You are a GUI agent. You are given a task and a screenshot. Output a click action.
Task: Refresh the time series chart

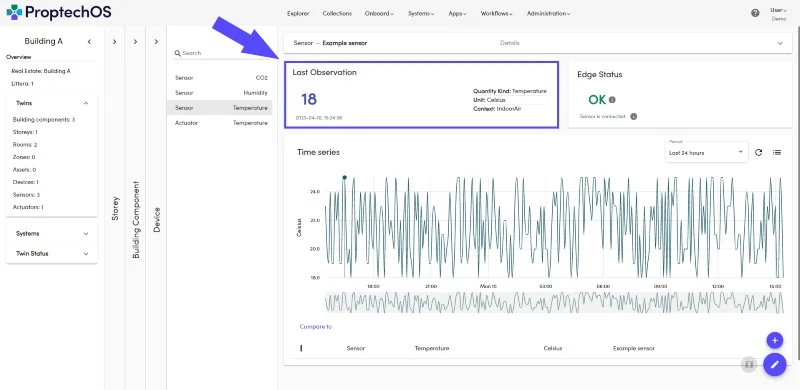(759, 152)
